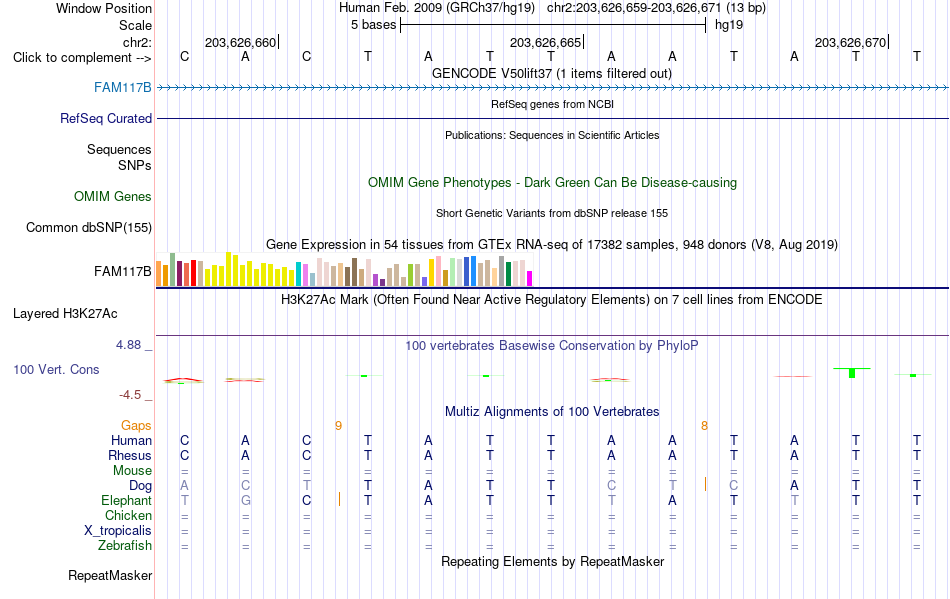Click the GENCODE V50lift37 track title
Screen dimensions: 950x599
click(x=552, y=73)
